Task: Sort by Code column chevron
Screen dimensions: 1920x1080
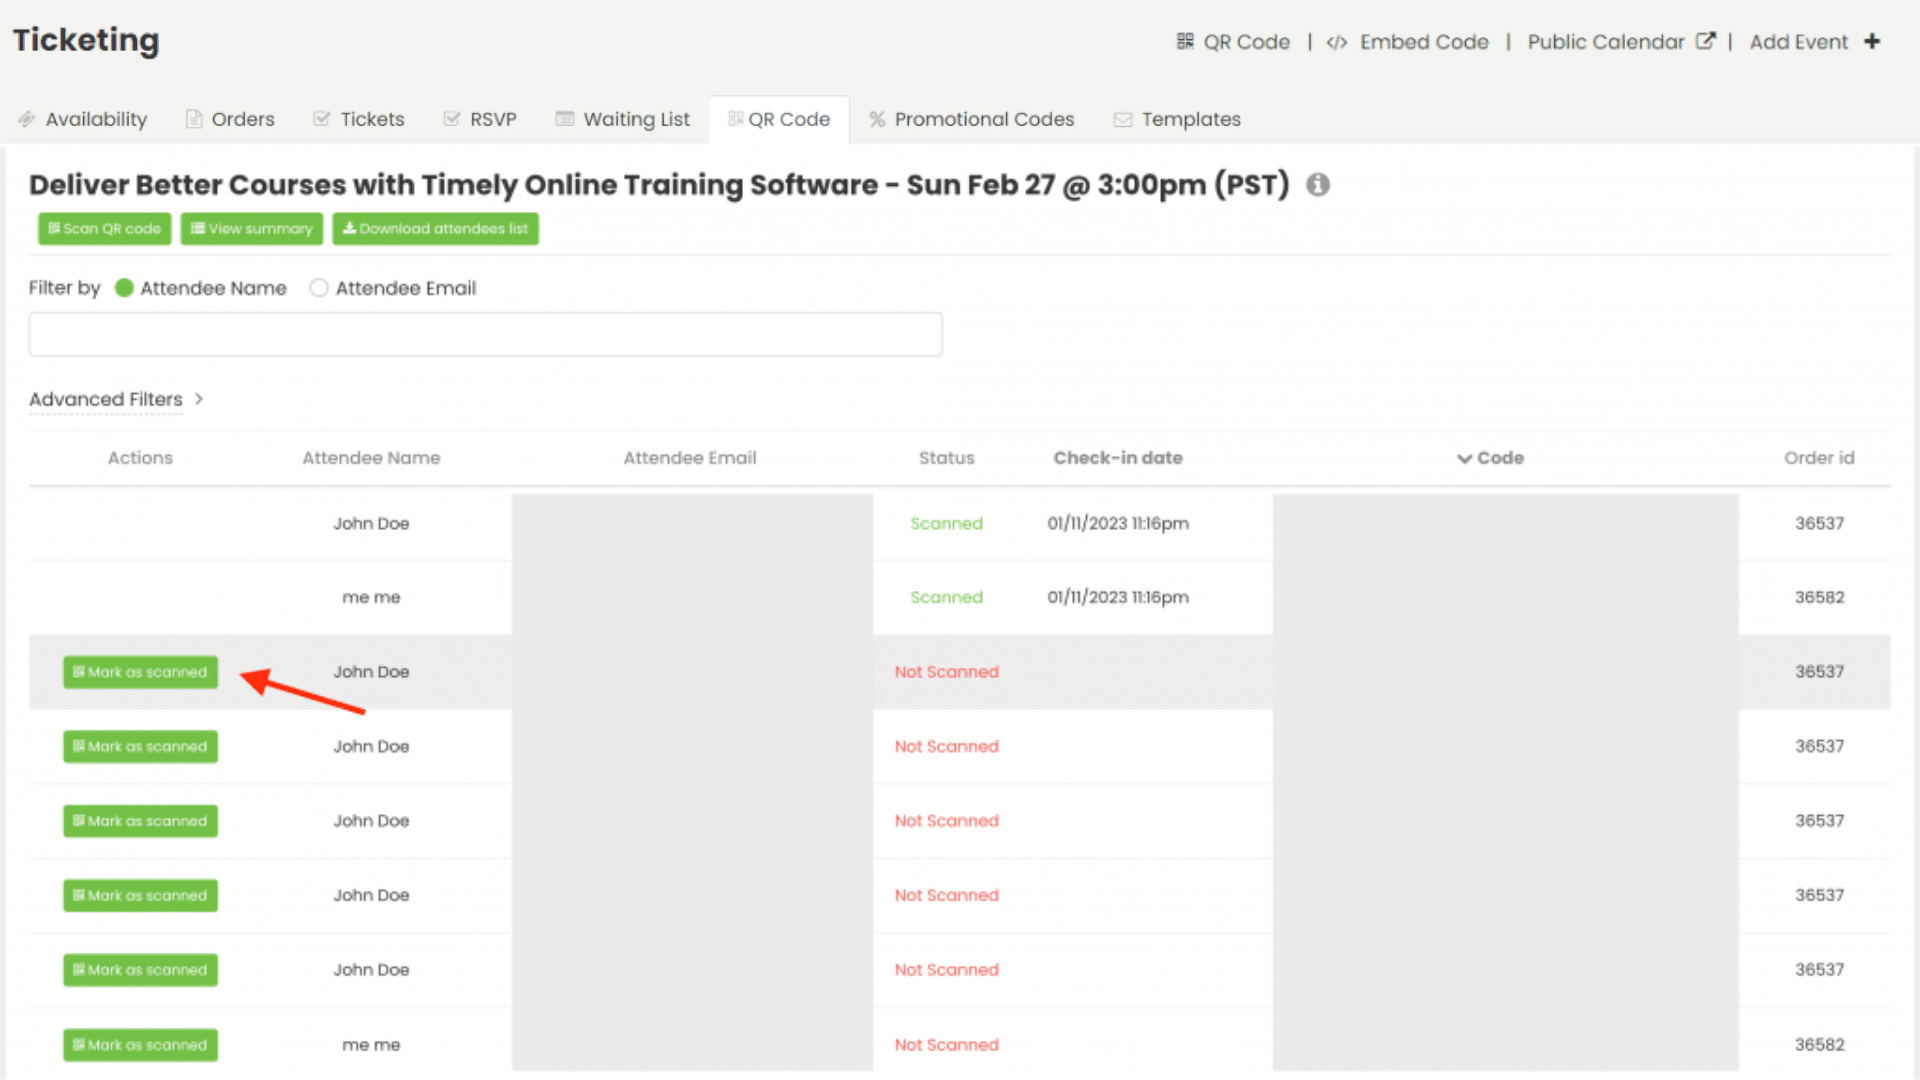Action: click(x=1464, y=458)
